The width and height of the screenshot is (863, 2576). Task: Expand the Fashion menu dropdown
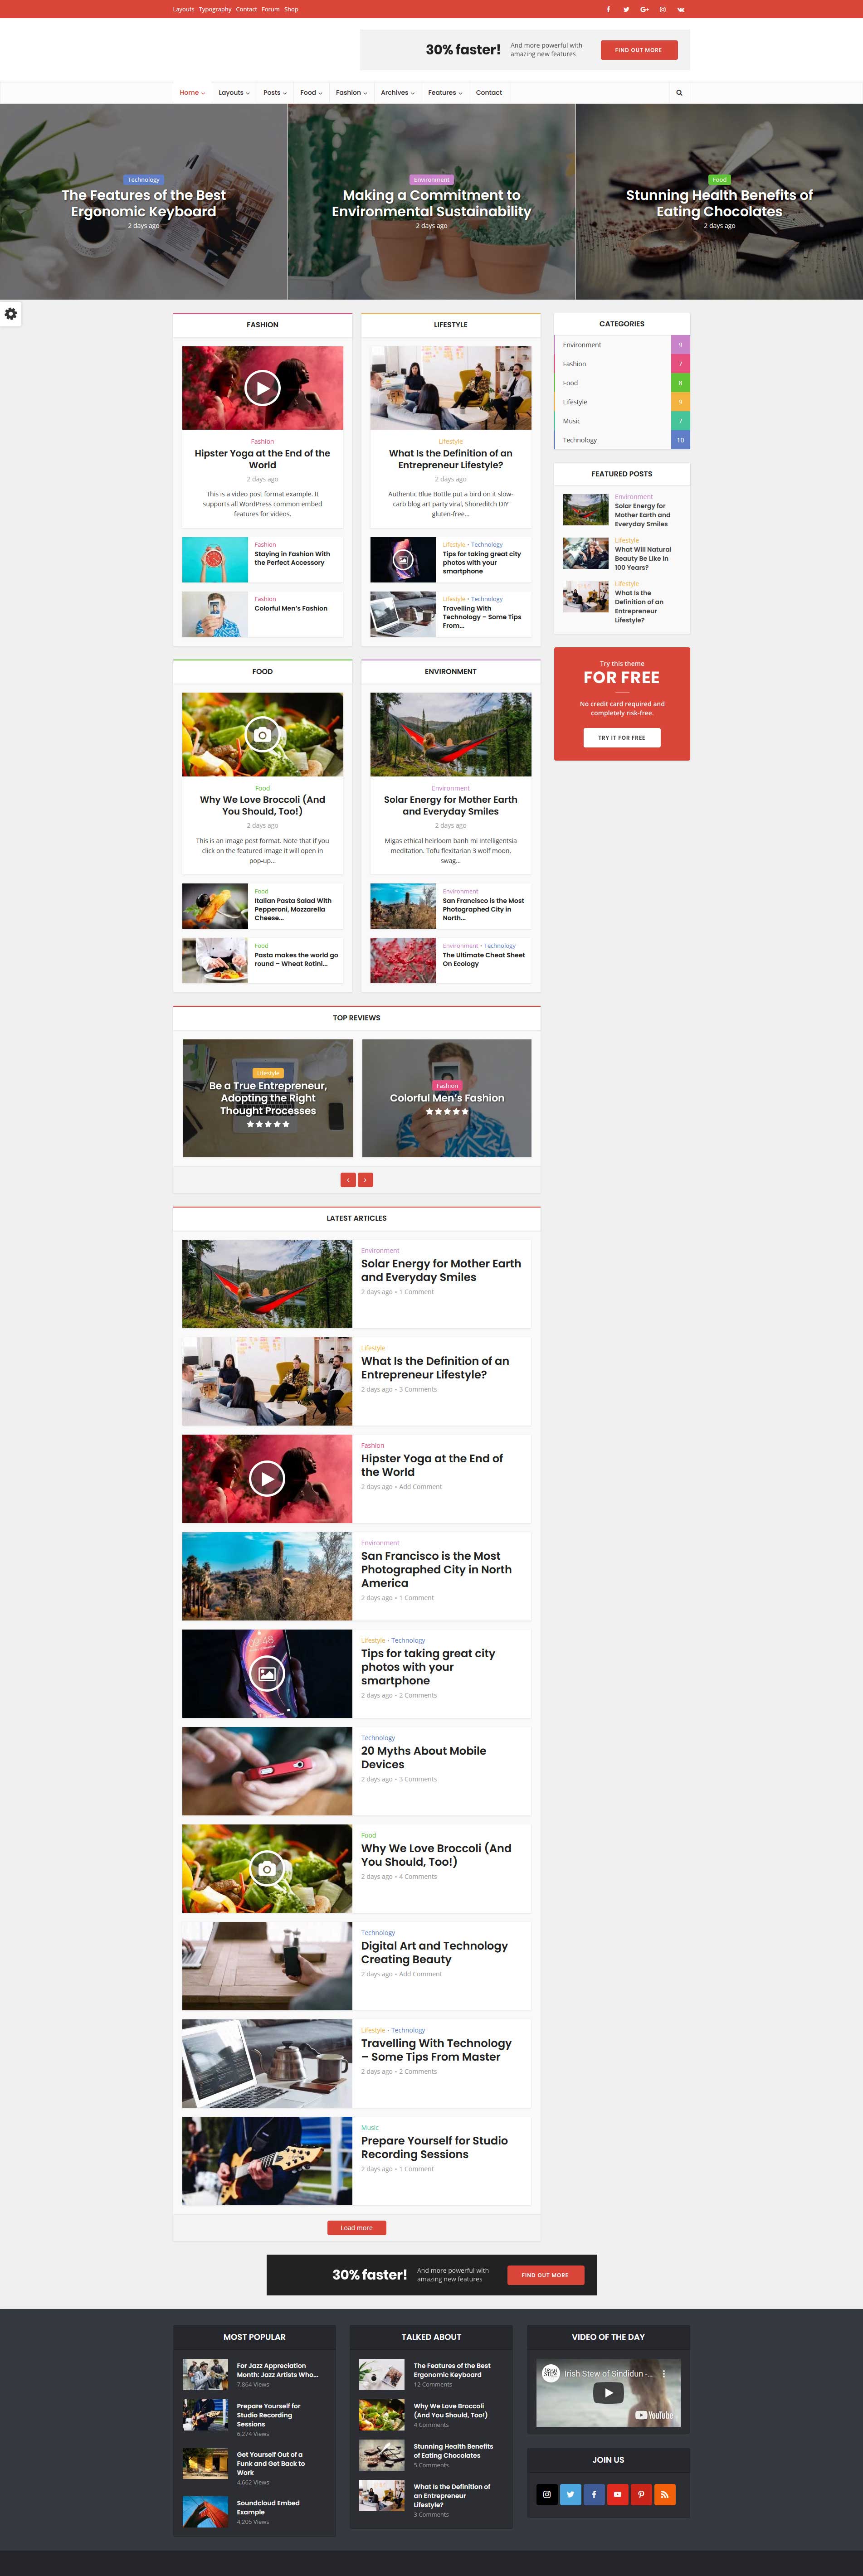click(x=351, y=93)
